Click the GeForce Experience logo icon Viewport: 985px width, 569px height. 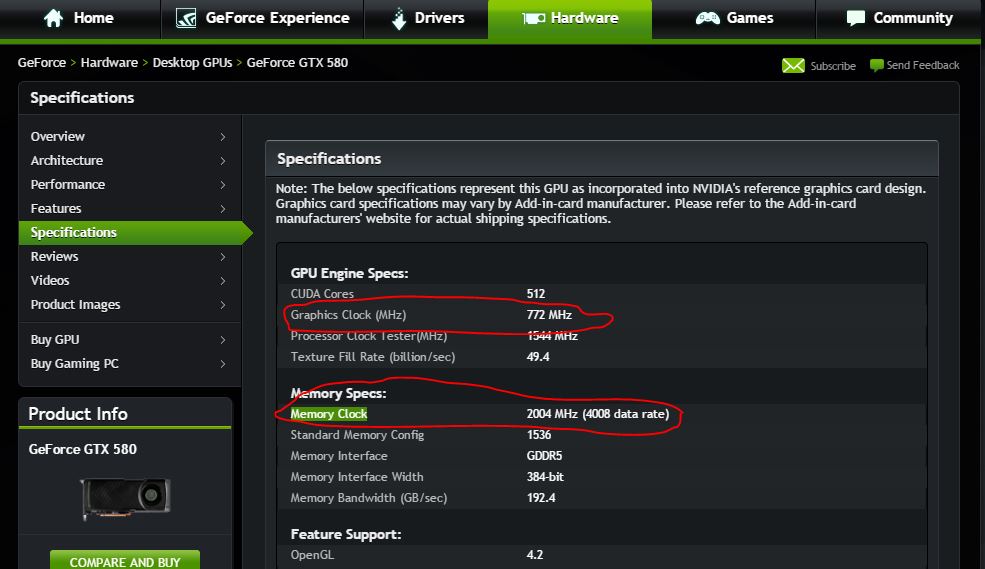pos(186,18)
